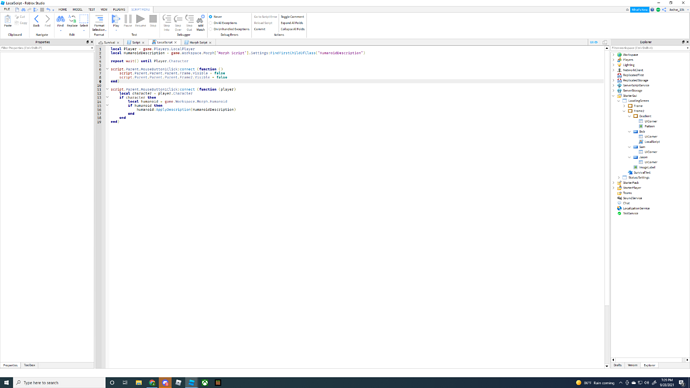Click the Paste clipboard icon
Image resolution: width=690 pixels, height=388 pixels.
pyautogui.click(x=7, y=20)
